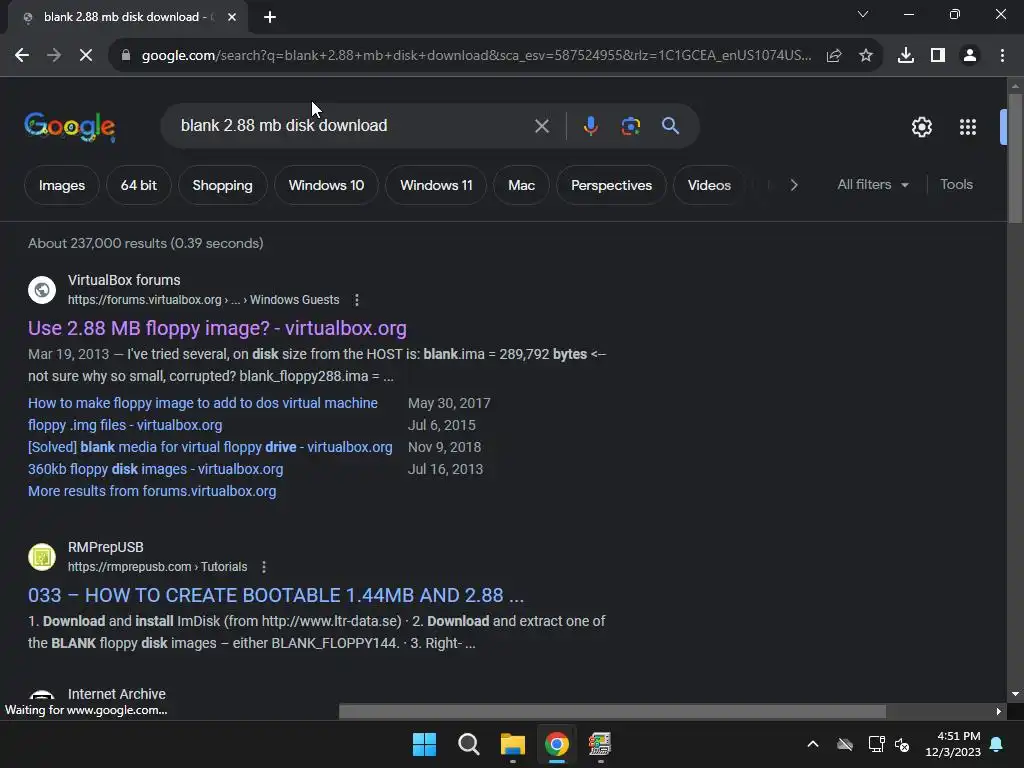Open Google quick settings gear
The image size is (1024, 768).
921,127
